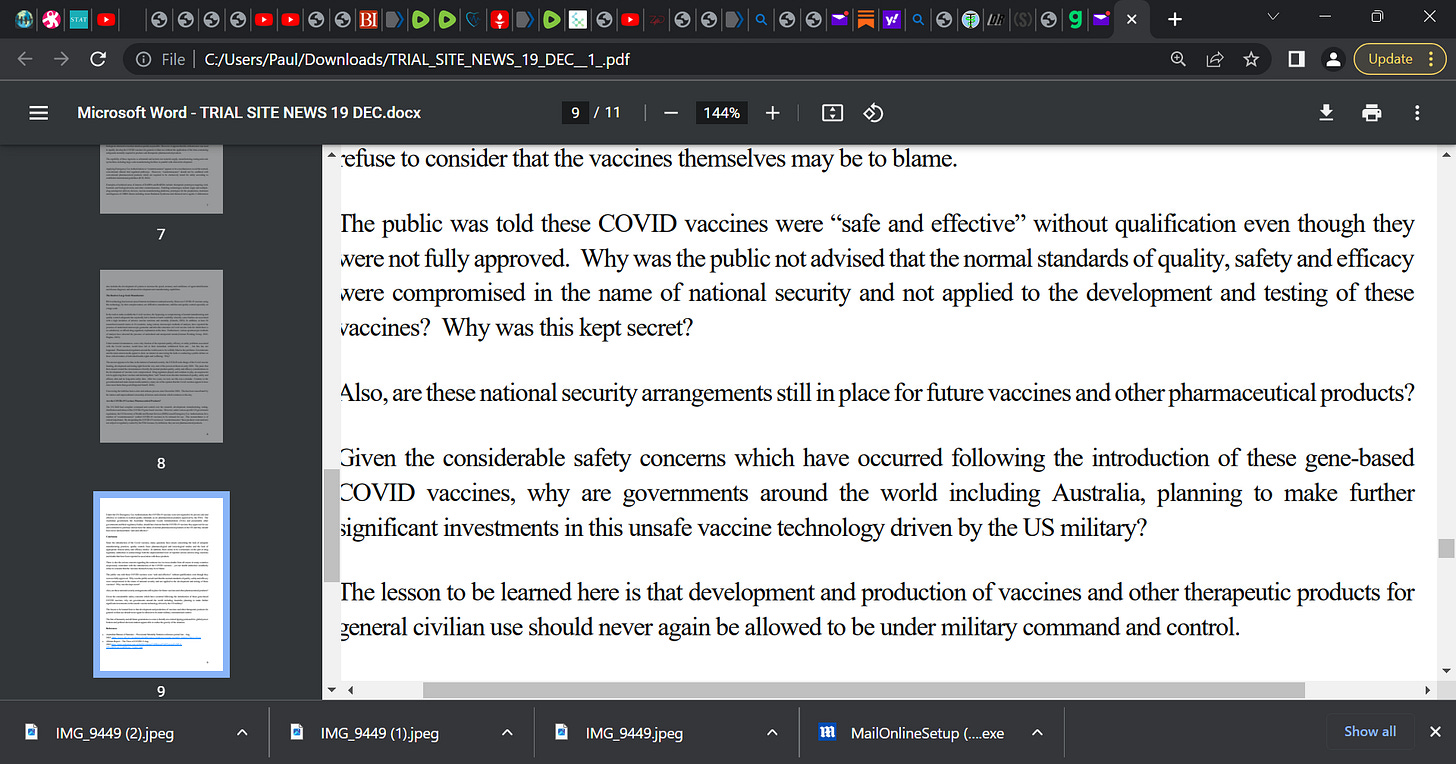Click the page number input field

click(x=575, y=113)
